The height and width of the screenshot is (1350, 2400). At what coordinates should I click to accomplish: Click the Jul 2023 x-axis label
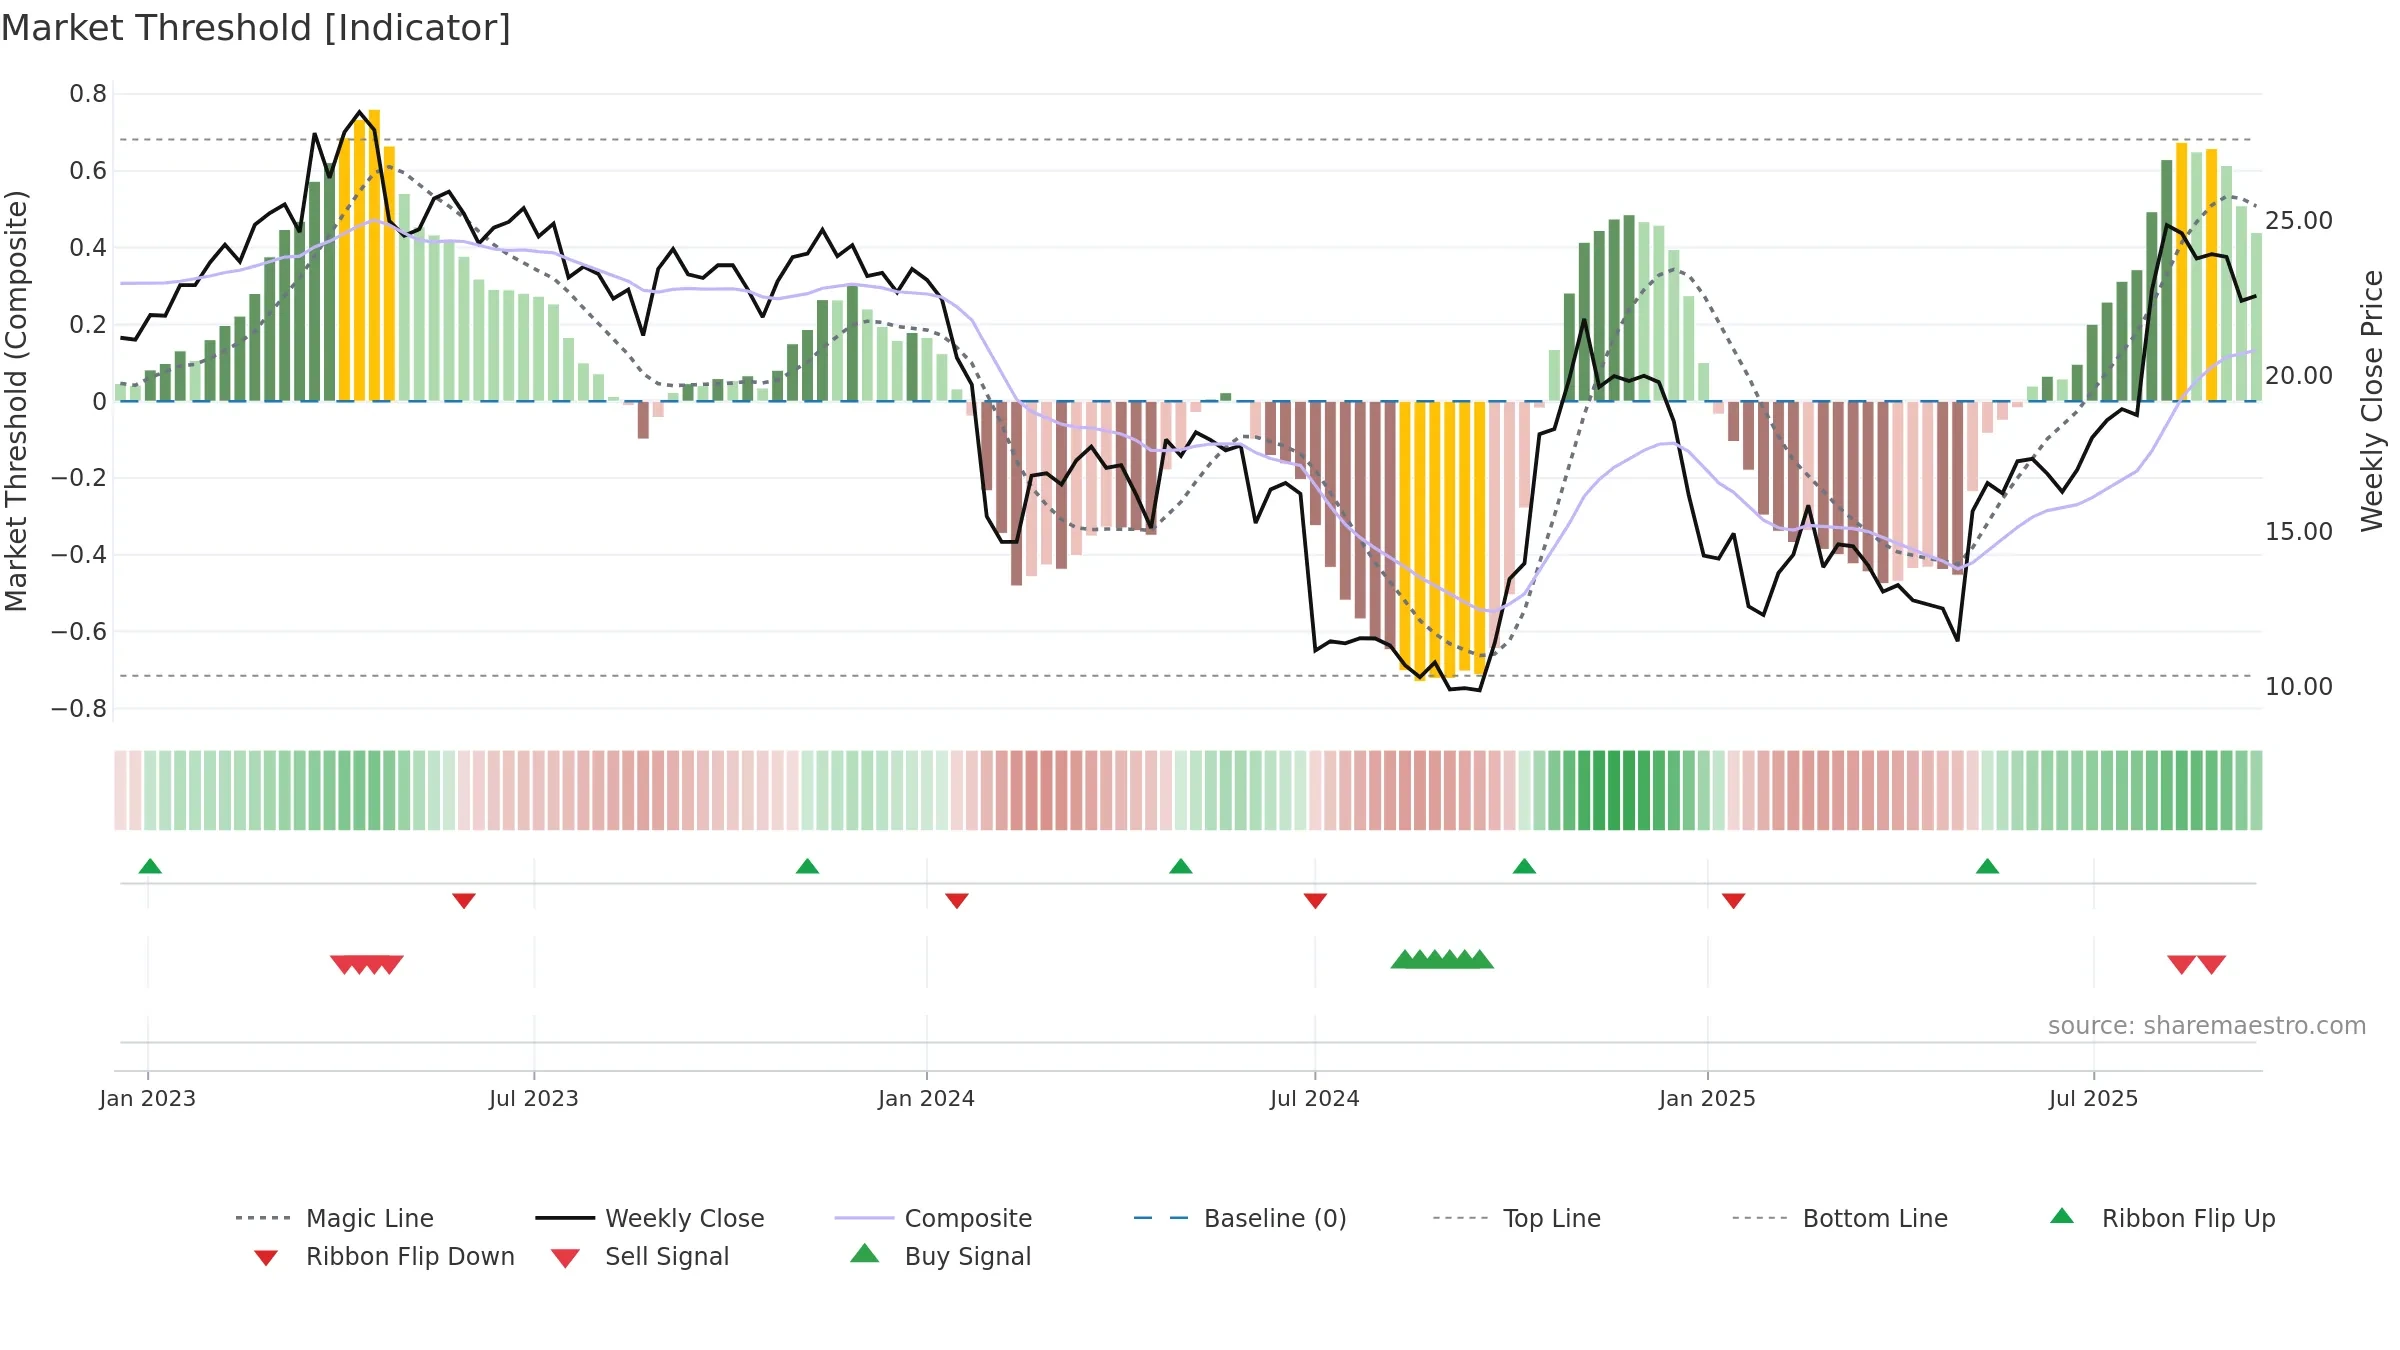click(534, 1098)
